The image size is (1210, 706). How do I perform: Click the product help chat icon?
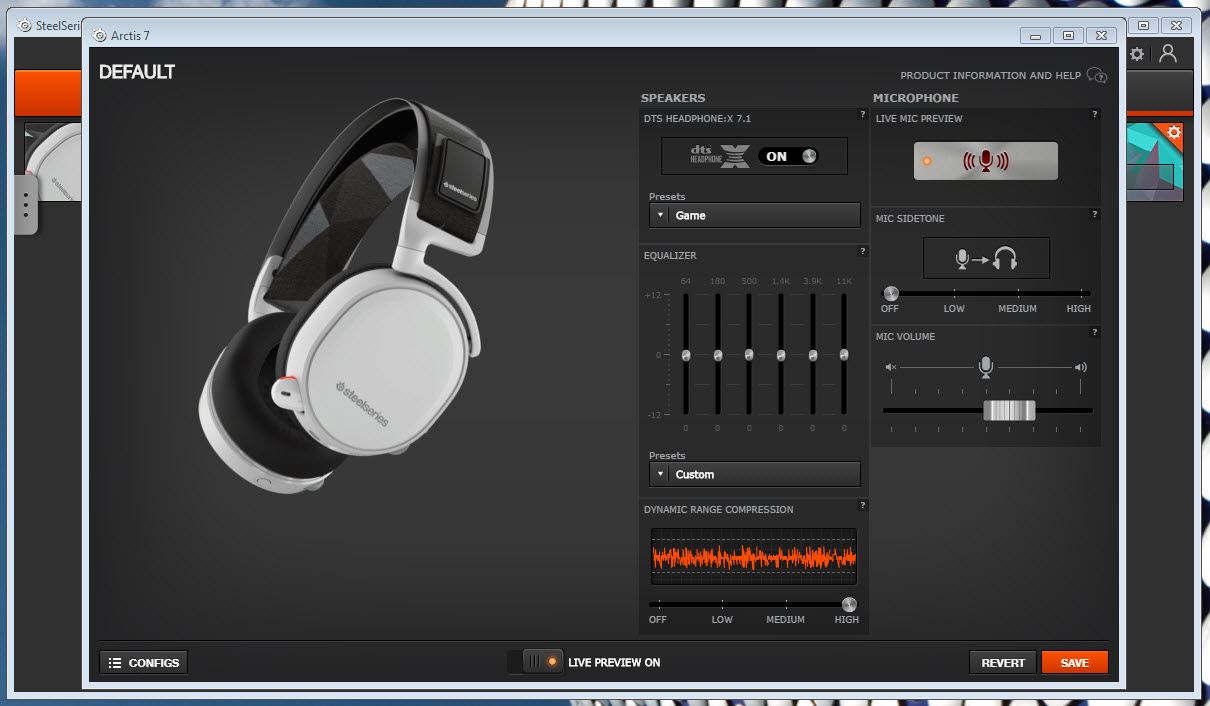click(1097, 76)
